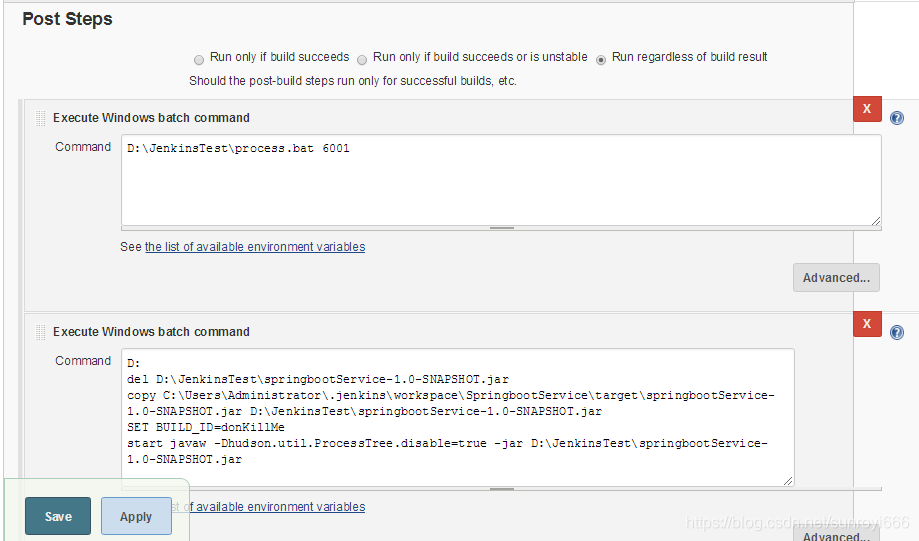Screen dimensions: 919x541
Task: Delete the second batch command step
Action: pyautogui.click(x=867, y=324)
